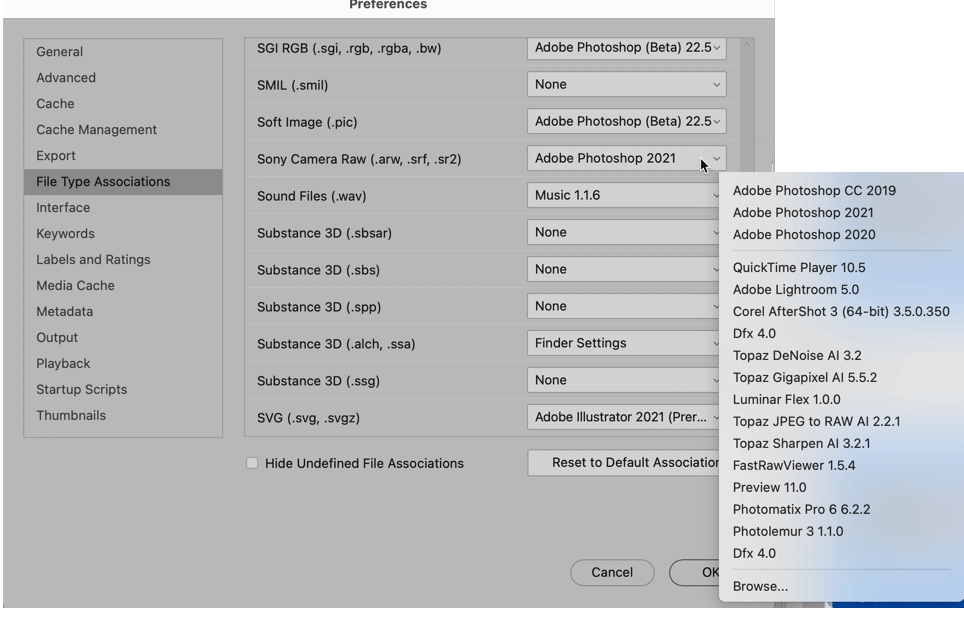Open the SVG file association dropdown

[626, 417]
